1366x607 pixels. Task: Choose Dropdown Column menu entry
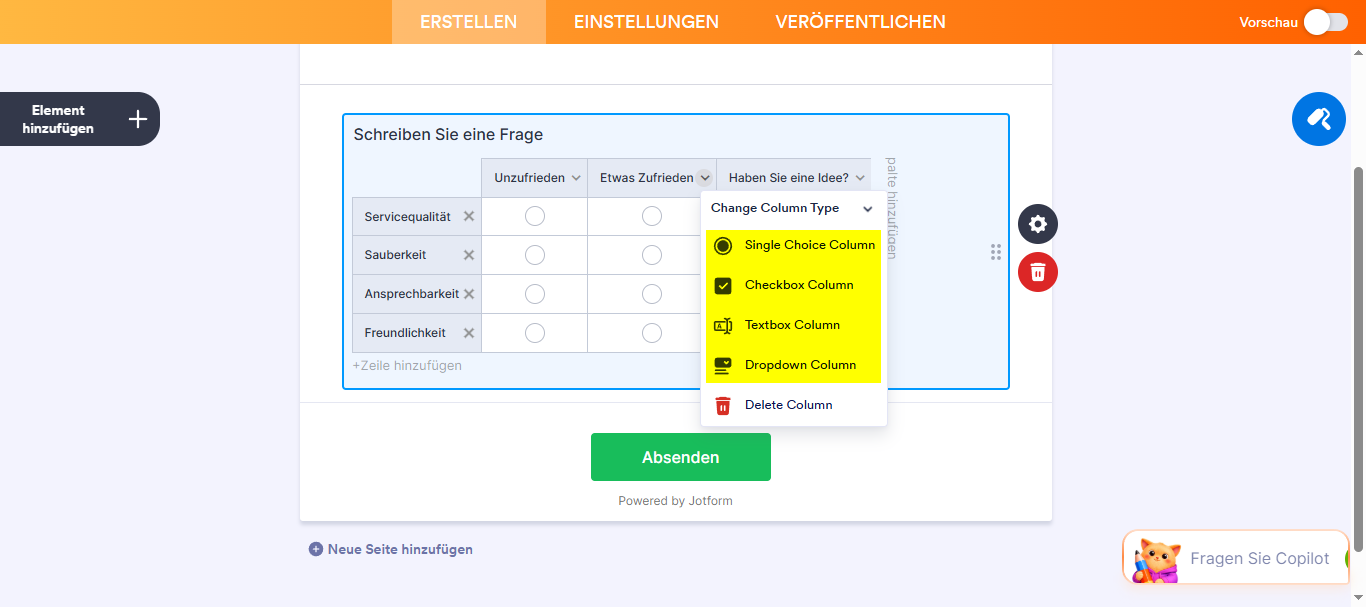[x=794, y=365]
